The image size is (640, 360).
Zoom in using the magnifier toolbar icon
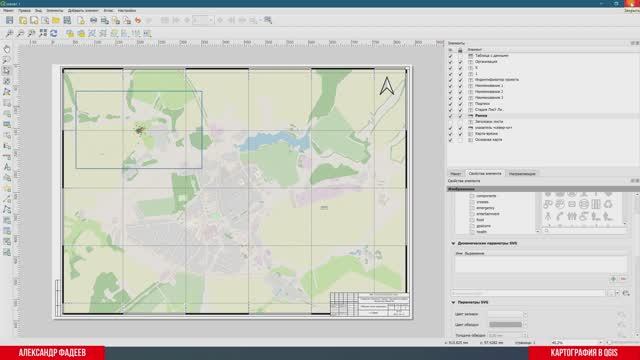click(9, 33)
